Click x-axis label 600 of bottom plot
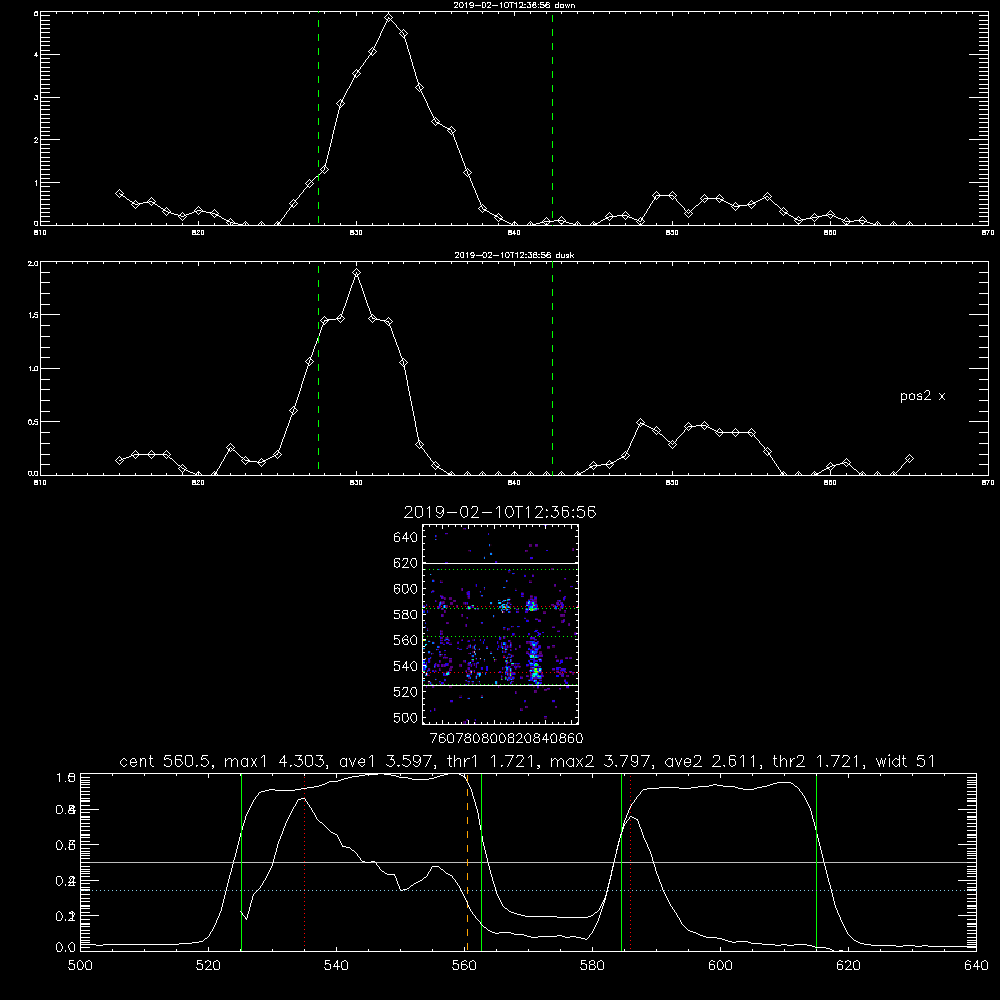 [720, 966]
